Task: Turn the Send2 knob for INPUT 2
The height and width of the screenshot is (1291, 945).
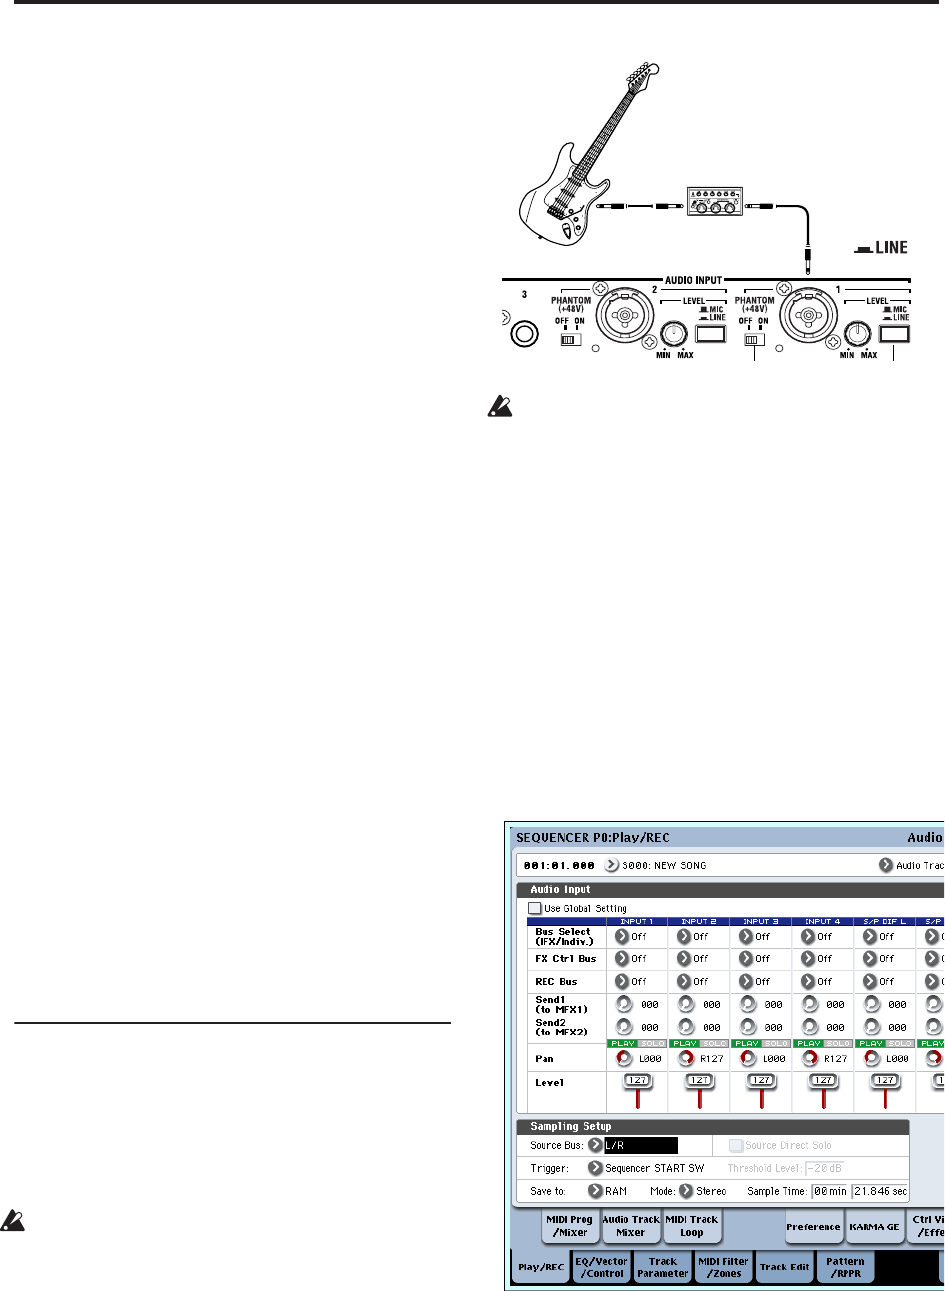Action: [x=686, y=1027]
